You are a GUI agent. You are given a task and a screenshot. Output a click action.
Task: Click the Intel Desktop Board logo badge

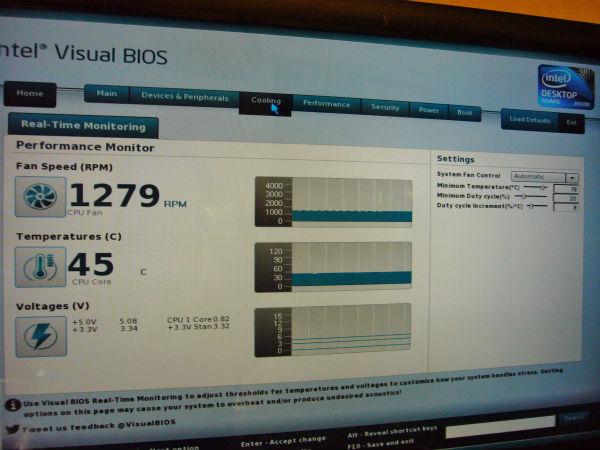pos(566,87)
